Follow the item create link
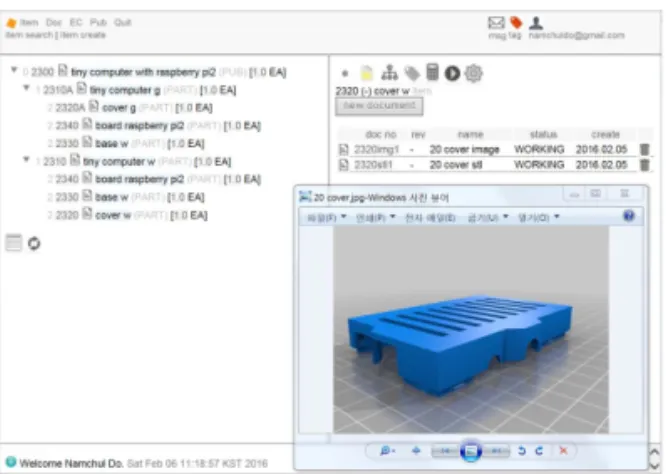This screenshot has width=666, height=474. click(x=83, y=35)
